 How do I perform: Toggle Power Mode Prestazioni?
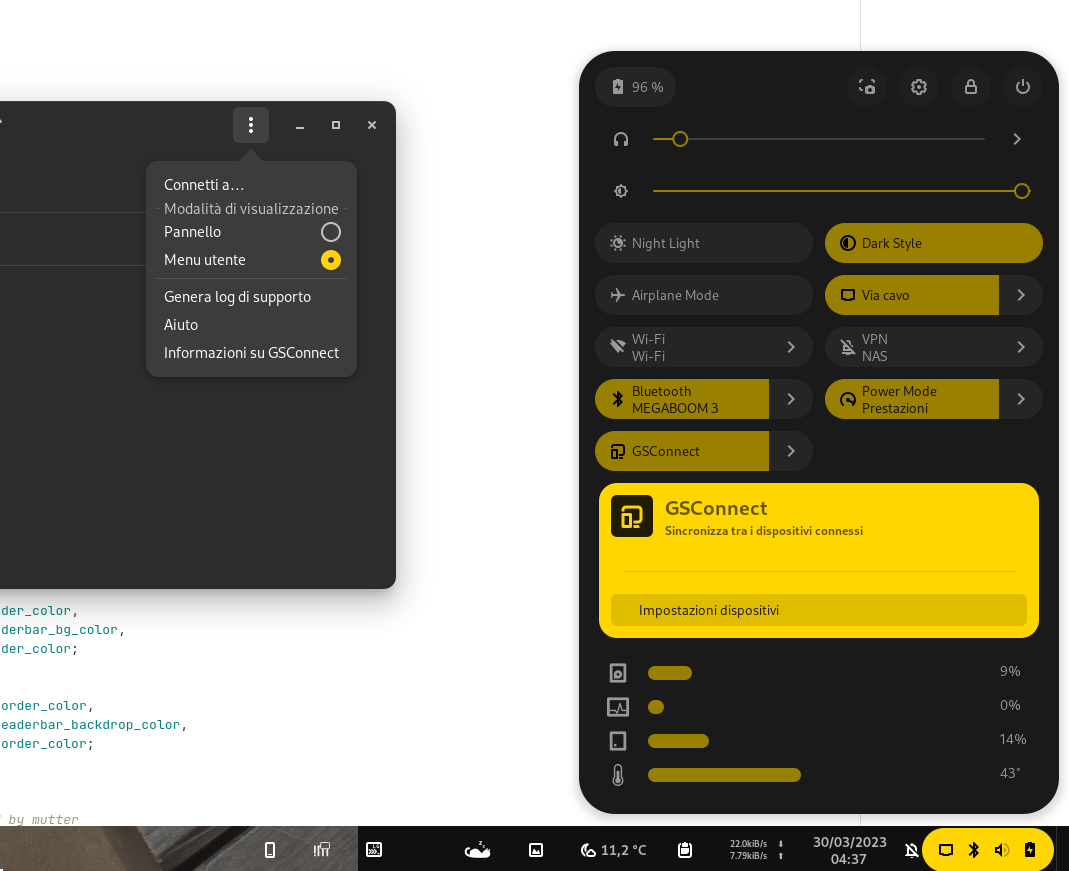pos(912,399)
